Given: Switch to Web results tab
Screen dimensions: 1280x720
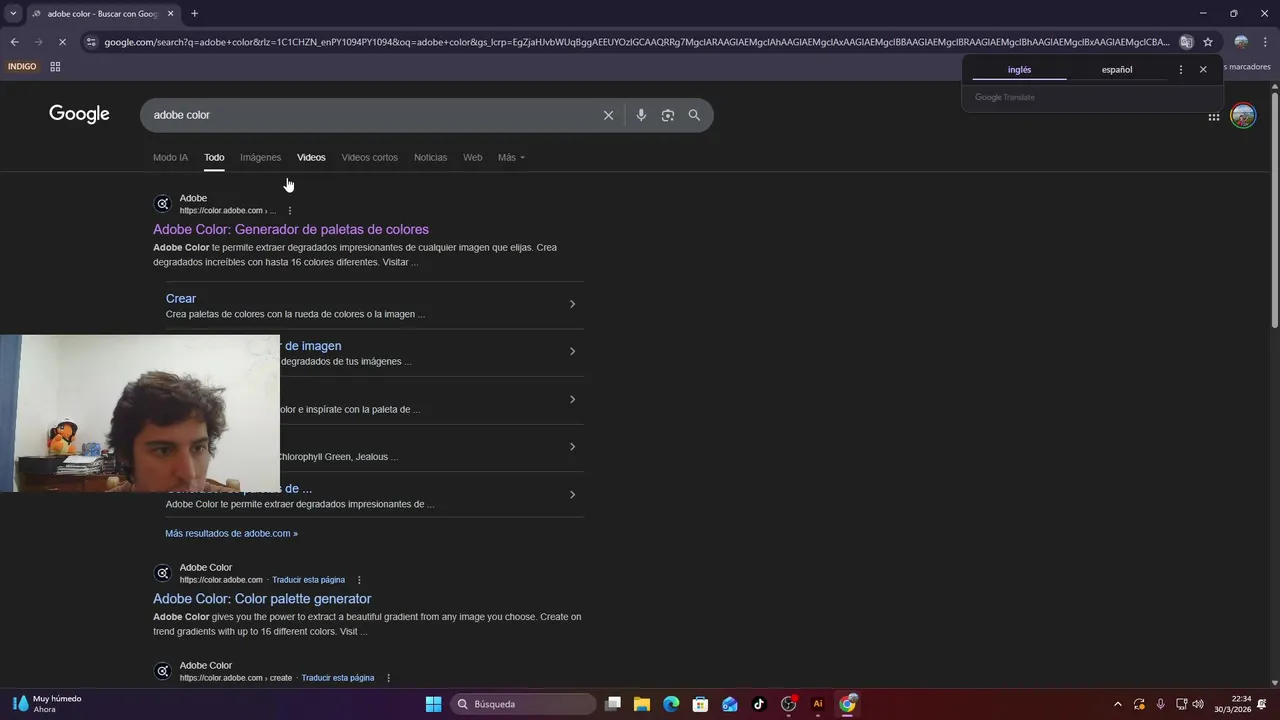Looking at the screenshot, I should (472, 157).
